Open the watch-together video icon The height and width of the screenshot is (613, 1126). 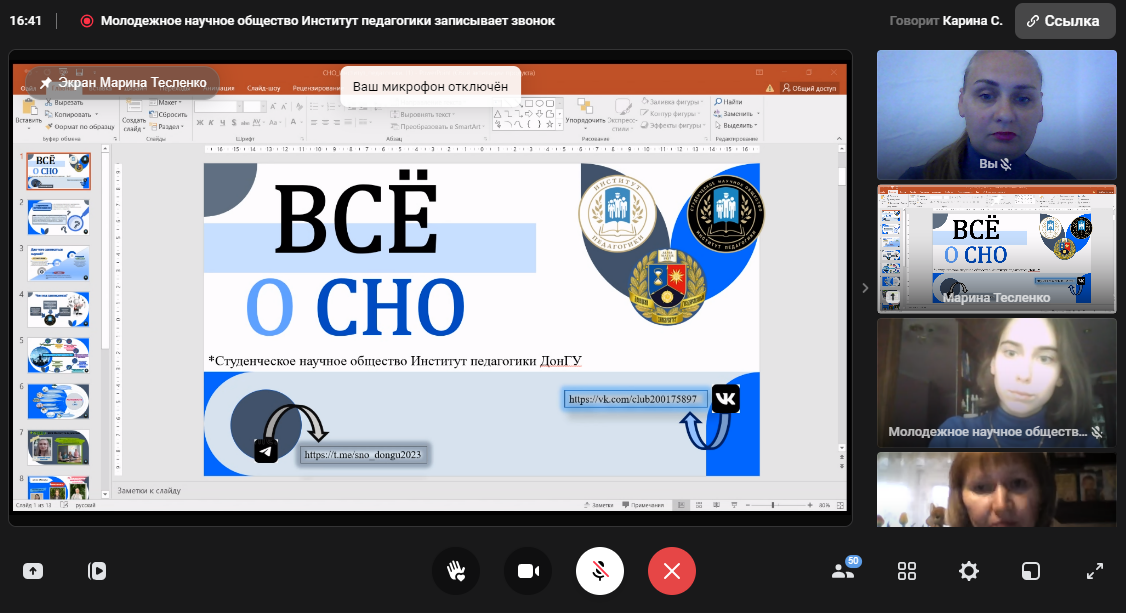click(97, 571)
